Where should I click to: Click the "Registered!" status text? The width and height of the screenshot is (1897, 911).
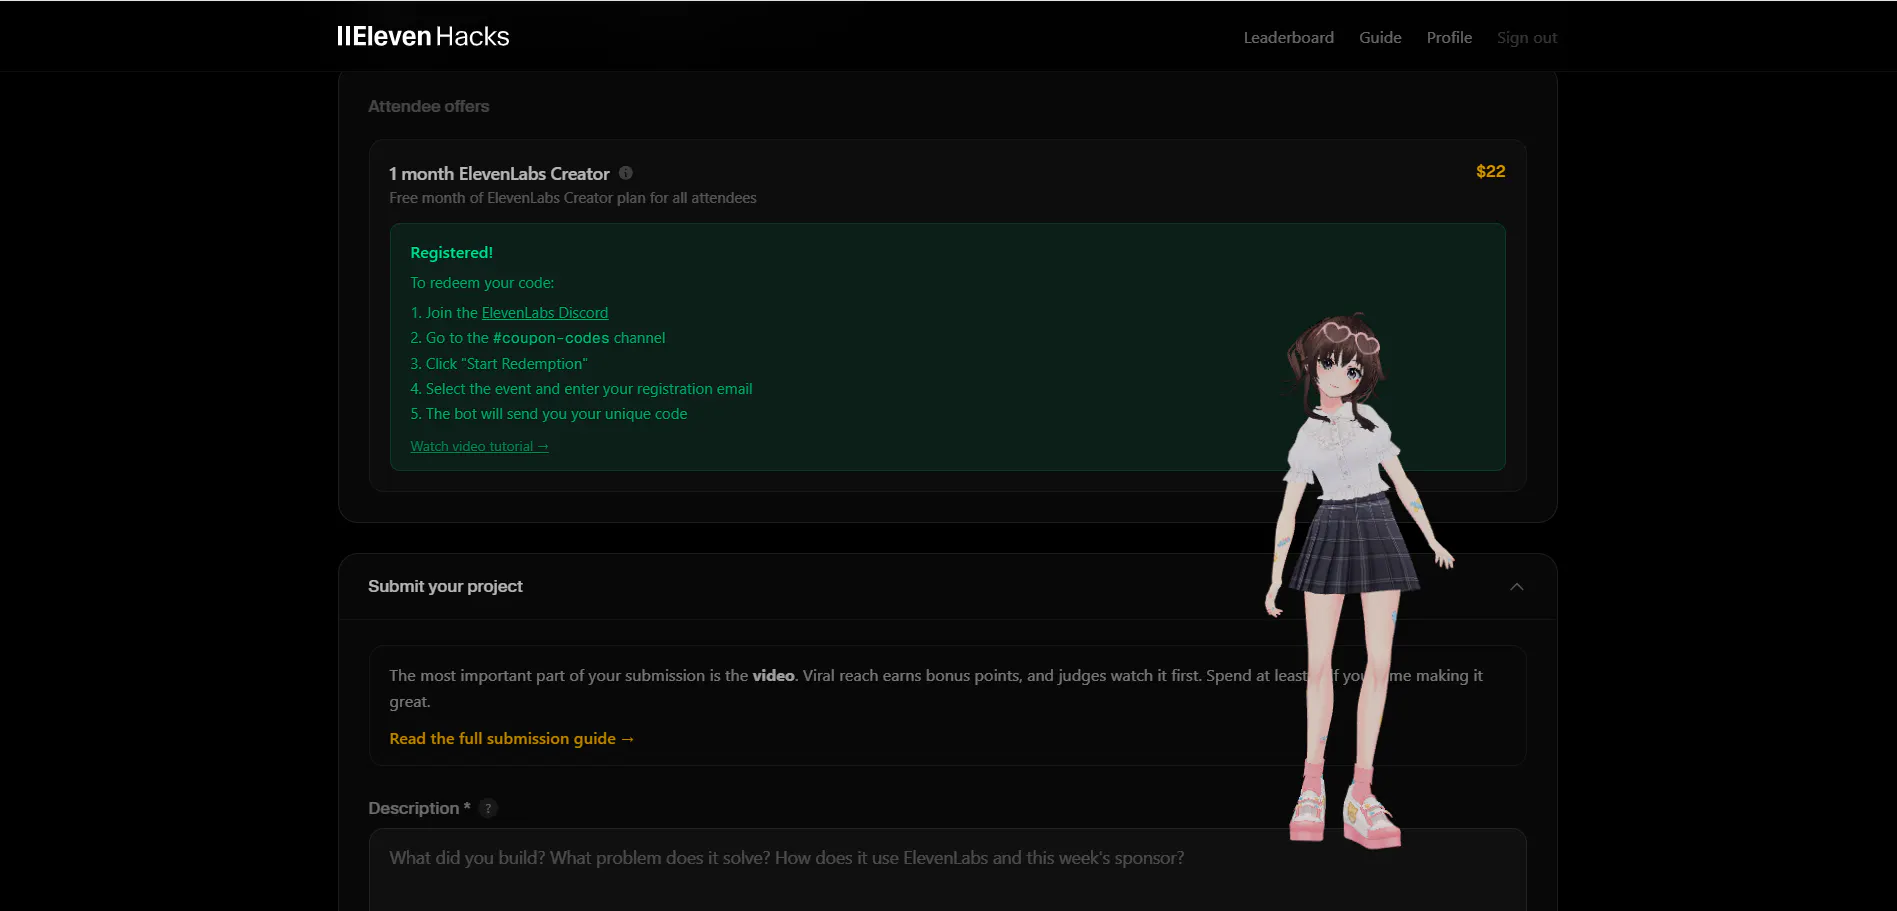451,253
